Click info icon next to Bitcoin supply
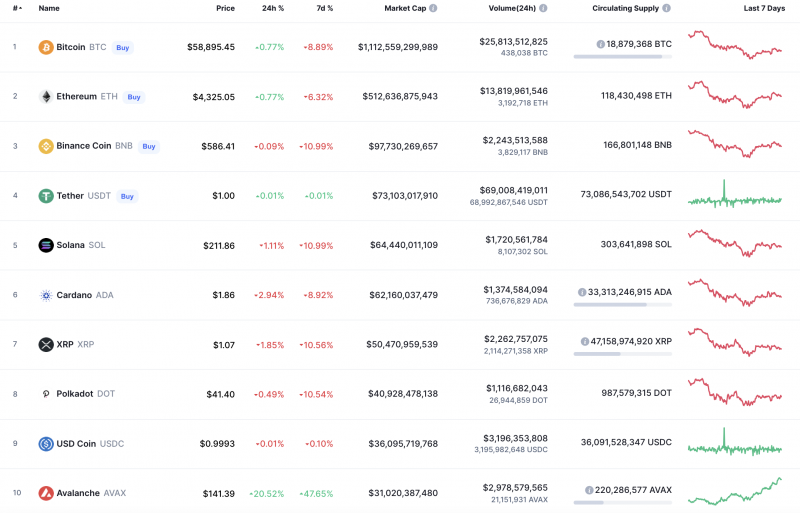800x513 pixels. click(601, 44)
